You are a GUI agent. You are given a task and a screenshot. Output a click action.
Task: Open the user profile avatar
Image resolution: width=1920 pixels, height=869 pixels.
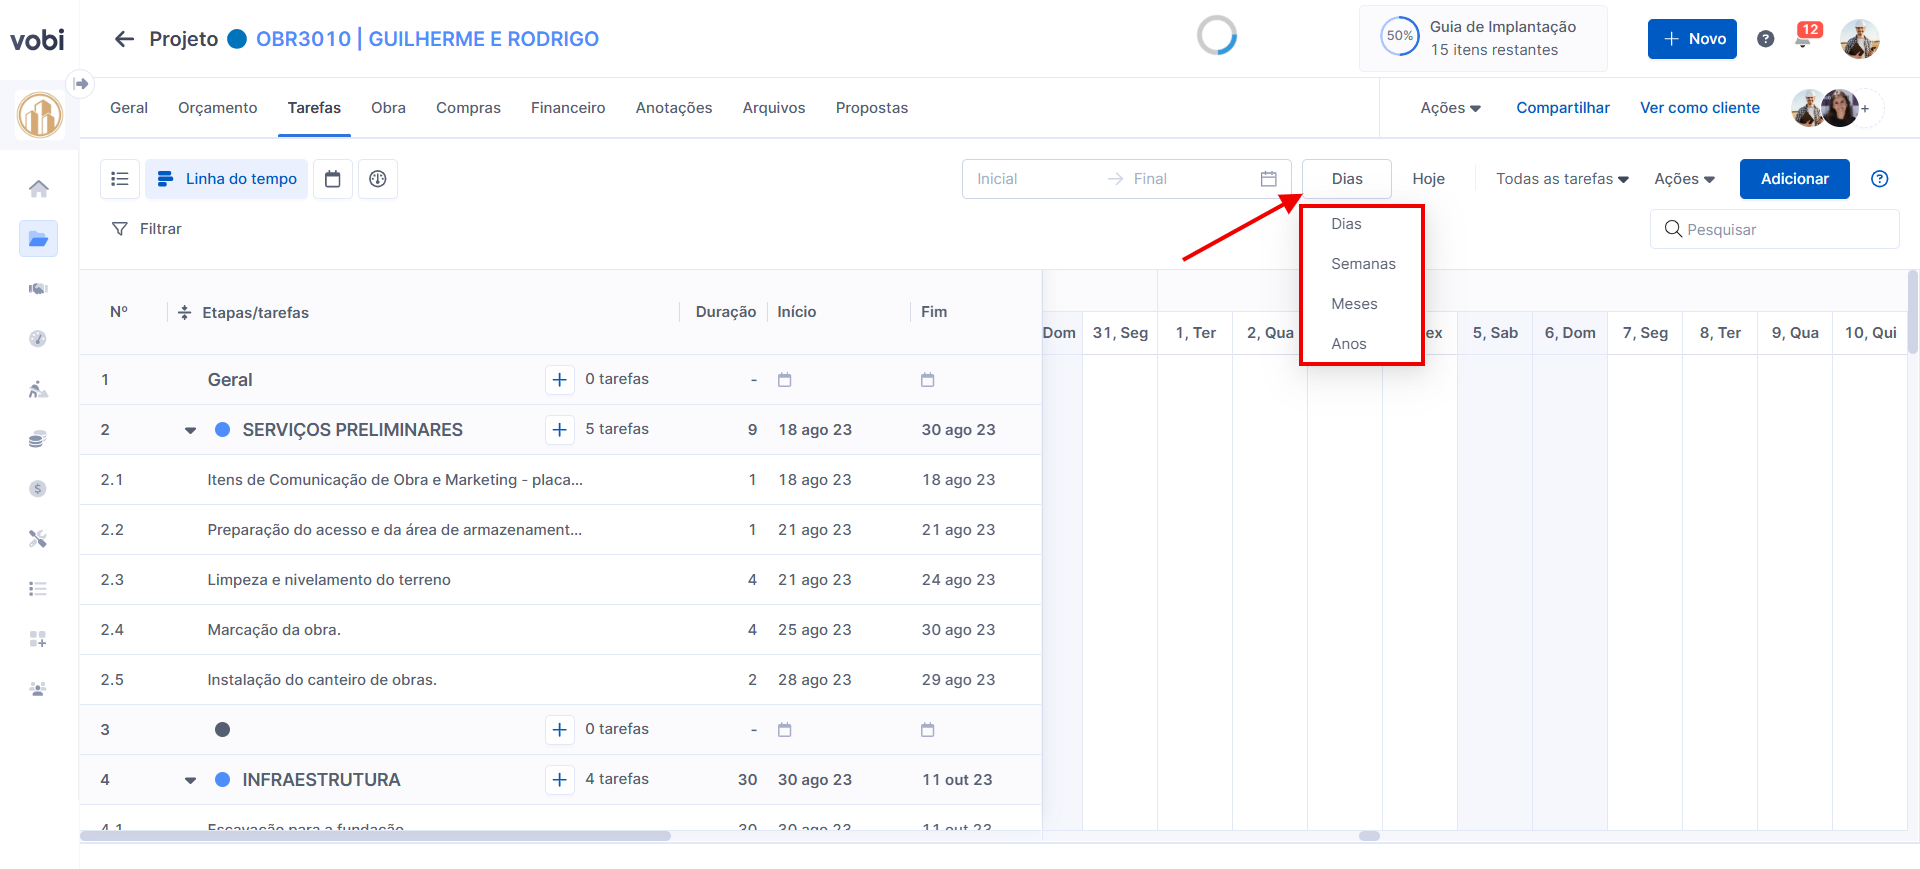[1860, 39]
